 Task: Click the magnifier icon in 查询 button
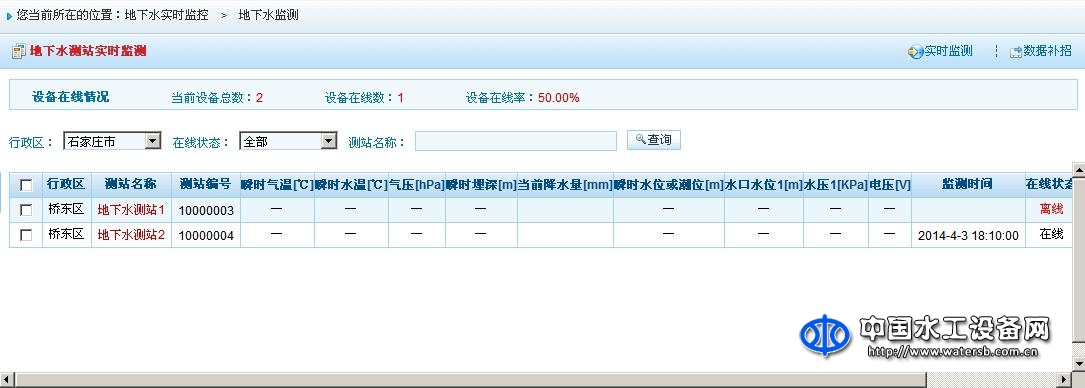[640, 140]
